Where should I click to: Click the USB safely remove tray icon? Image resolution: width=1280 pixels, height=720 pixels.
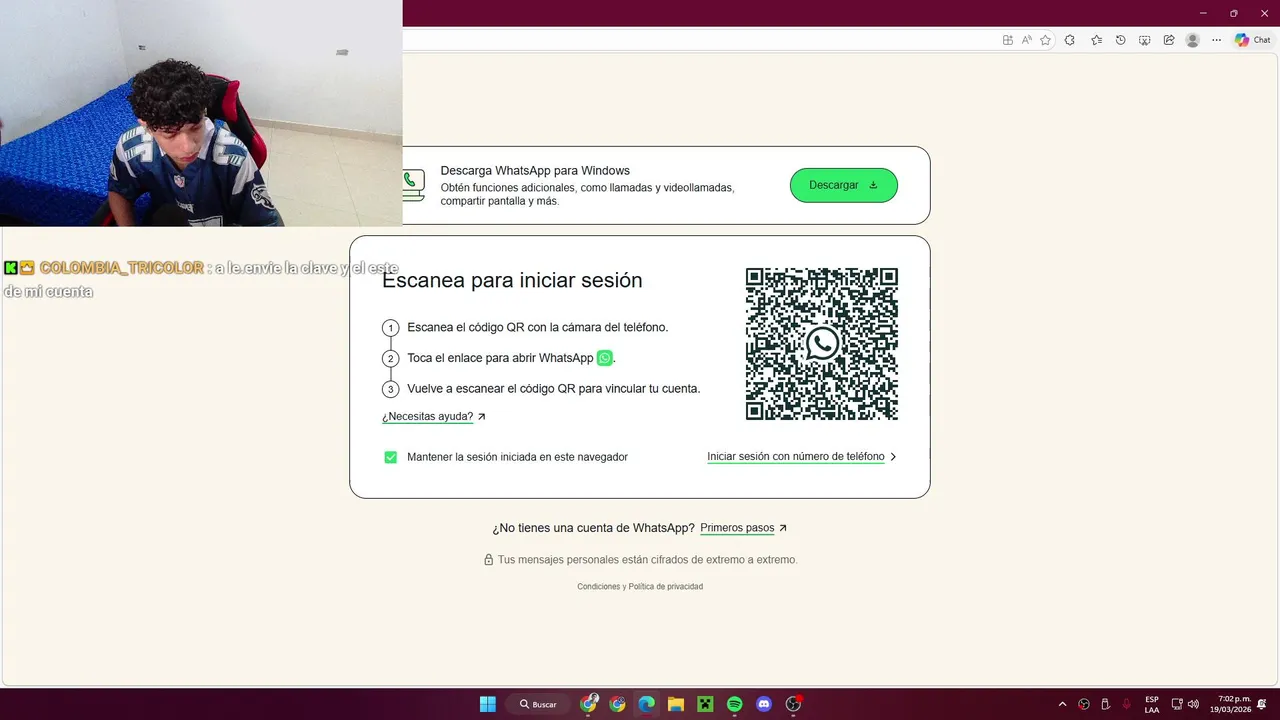pyautogui.click(x=1105, y=704)
